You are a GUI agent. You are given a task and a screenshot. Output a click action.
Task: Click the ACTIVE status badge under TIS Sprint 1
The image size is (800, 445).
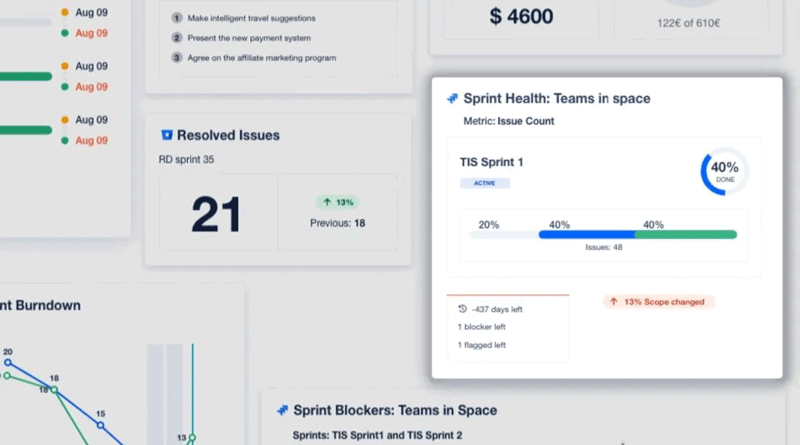[x=485, y=183]
